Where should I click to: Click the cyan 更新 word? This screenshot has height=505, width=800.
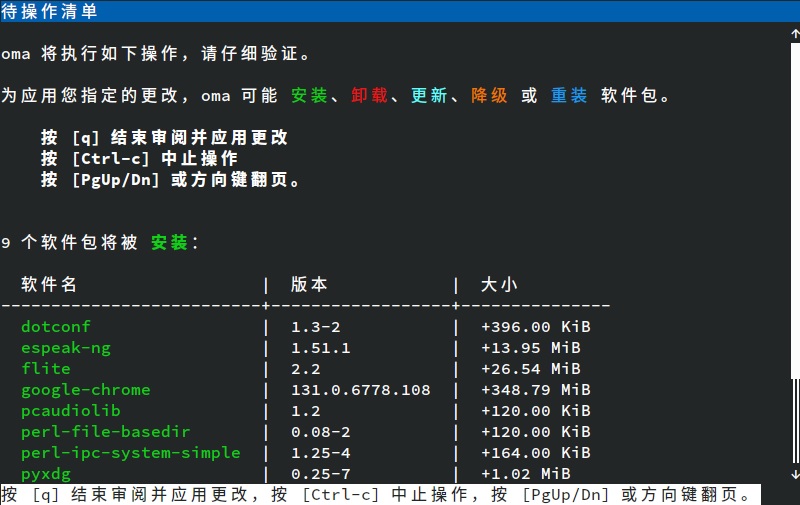429,95
